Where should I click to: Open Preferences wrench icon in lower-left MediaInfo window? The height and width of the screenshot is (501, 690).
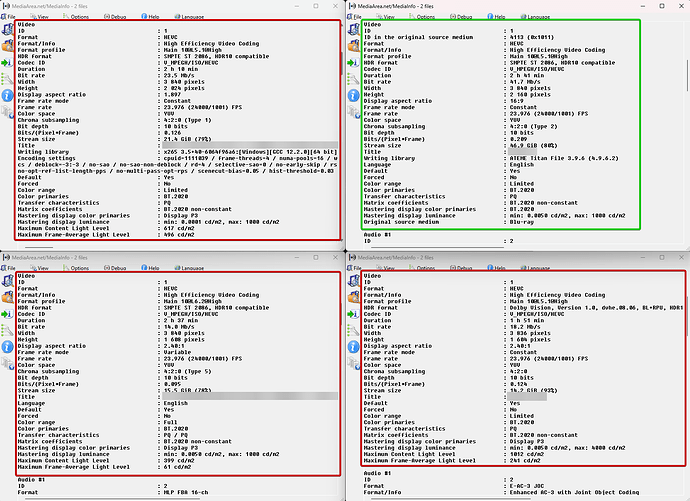tap(7, 330)
